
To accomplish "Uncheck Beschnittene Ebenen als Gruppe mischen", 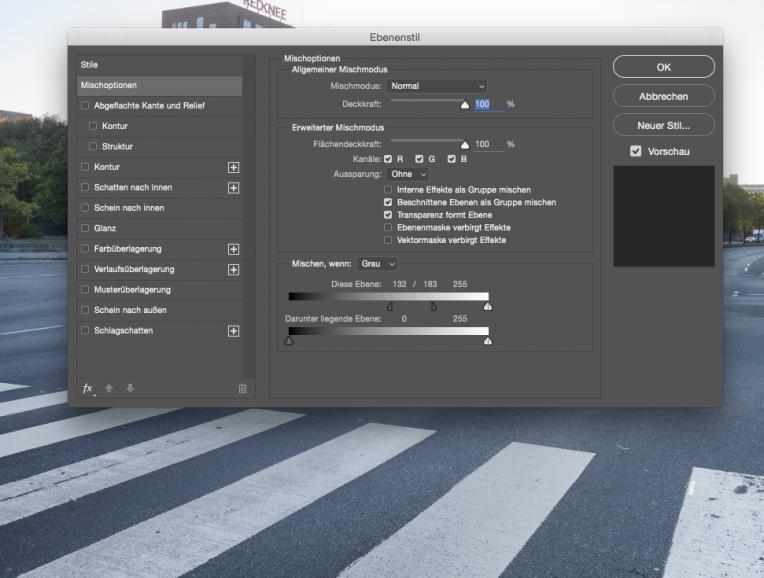I will (x=388, y=202).
